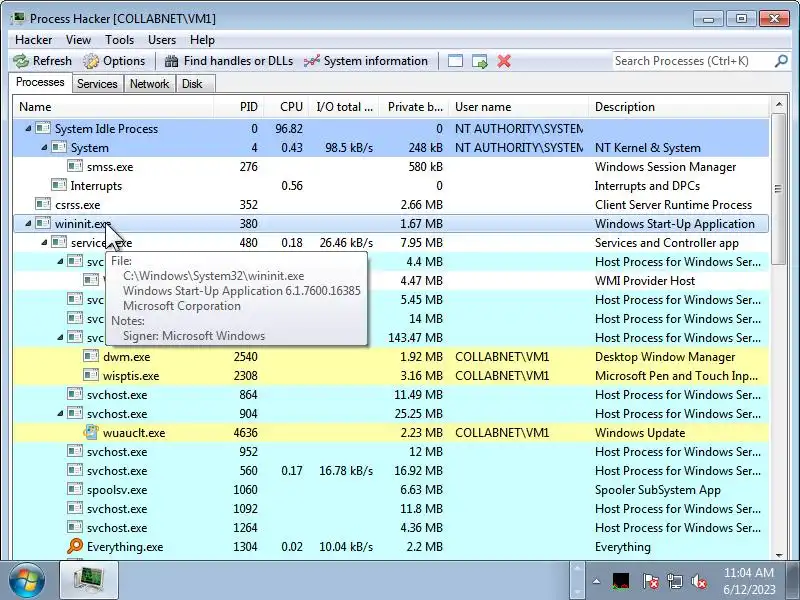The image size is (800, 600).
Task: Select the Everything.exe process row
Action: point(391,546)
